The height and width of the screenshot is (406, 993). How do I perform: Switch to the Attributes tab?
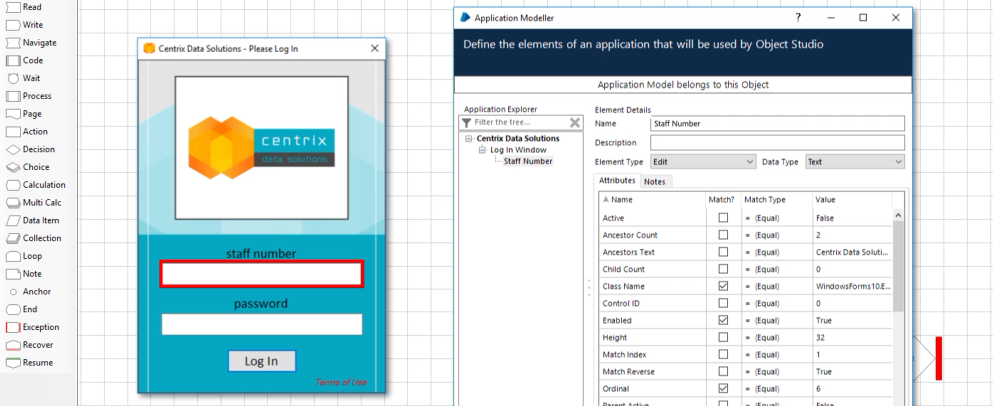pos(617,181)
